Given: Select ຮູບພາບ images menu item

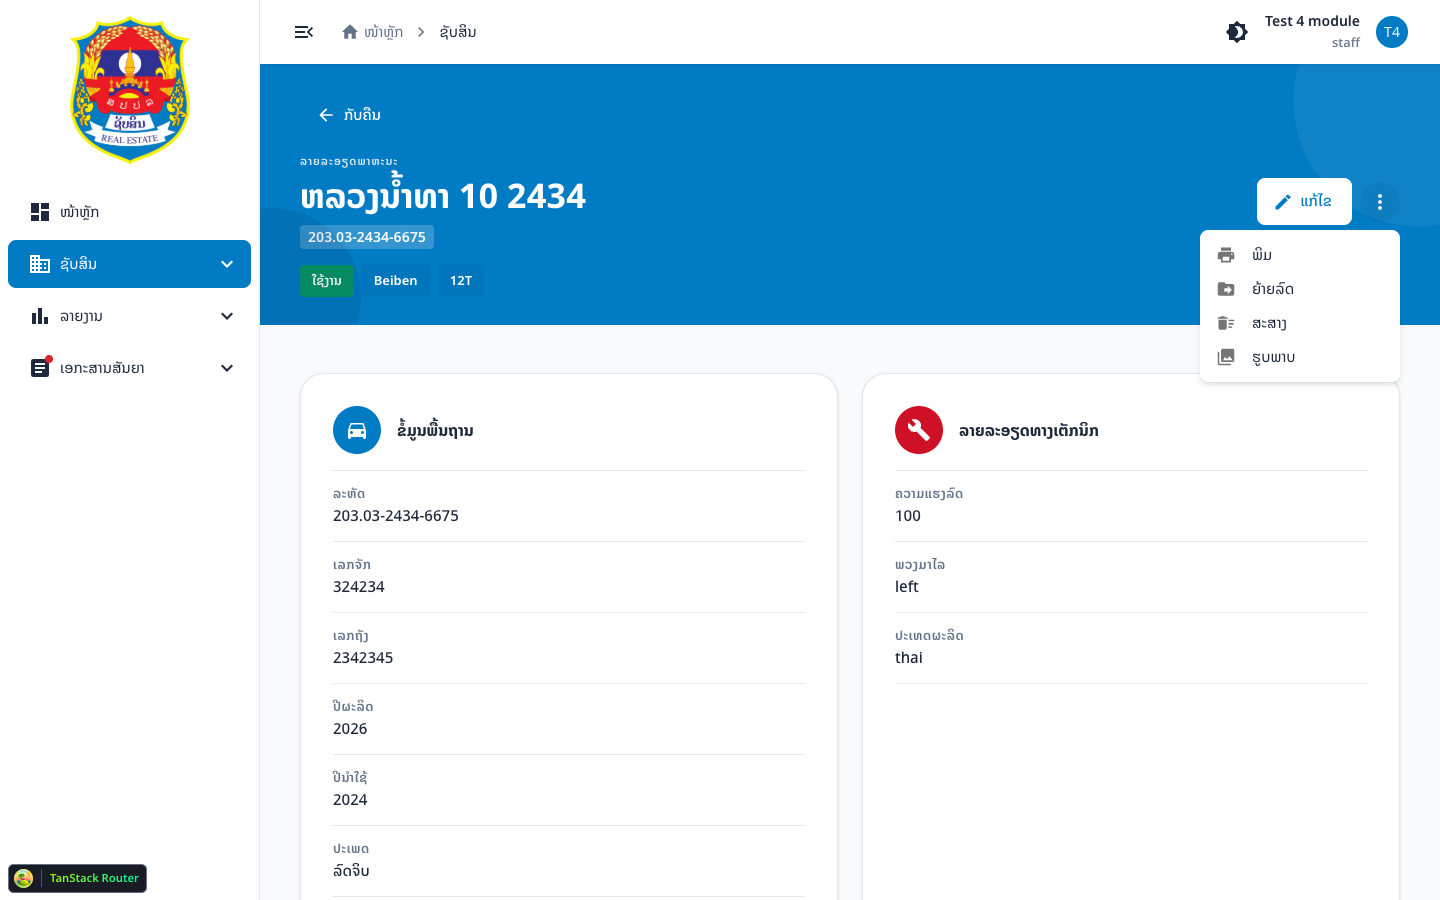Looking at the screenshot, I should (x=1300, y=357).
